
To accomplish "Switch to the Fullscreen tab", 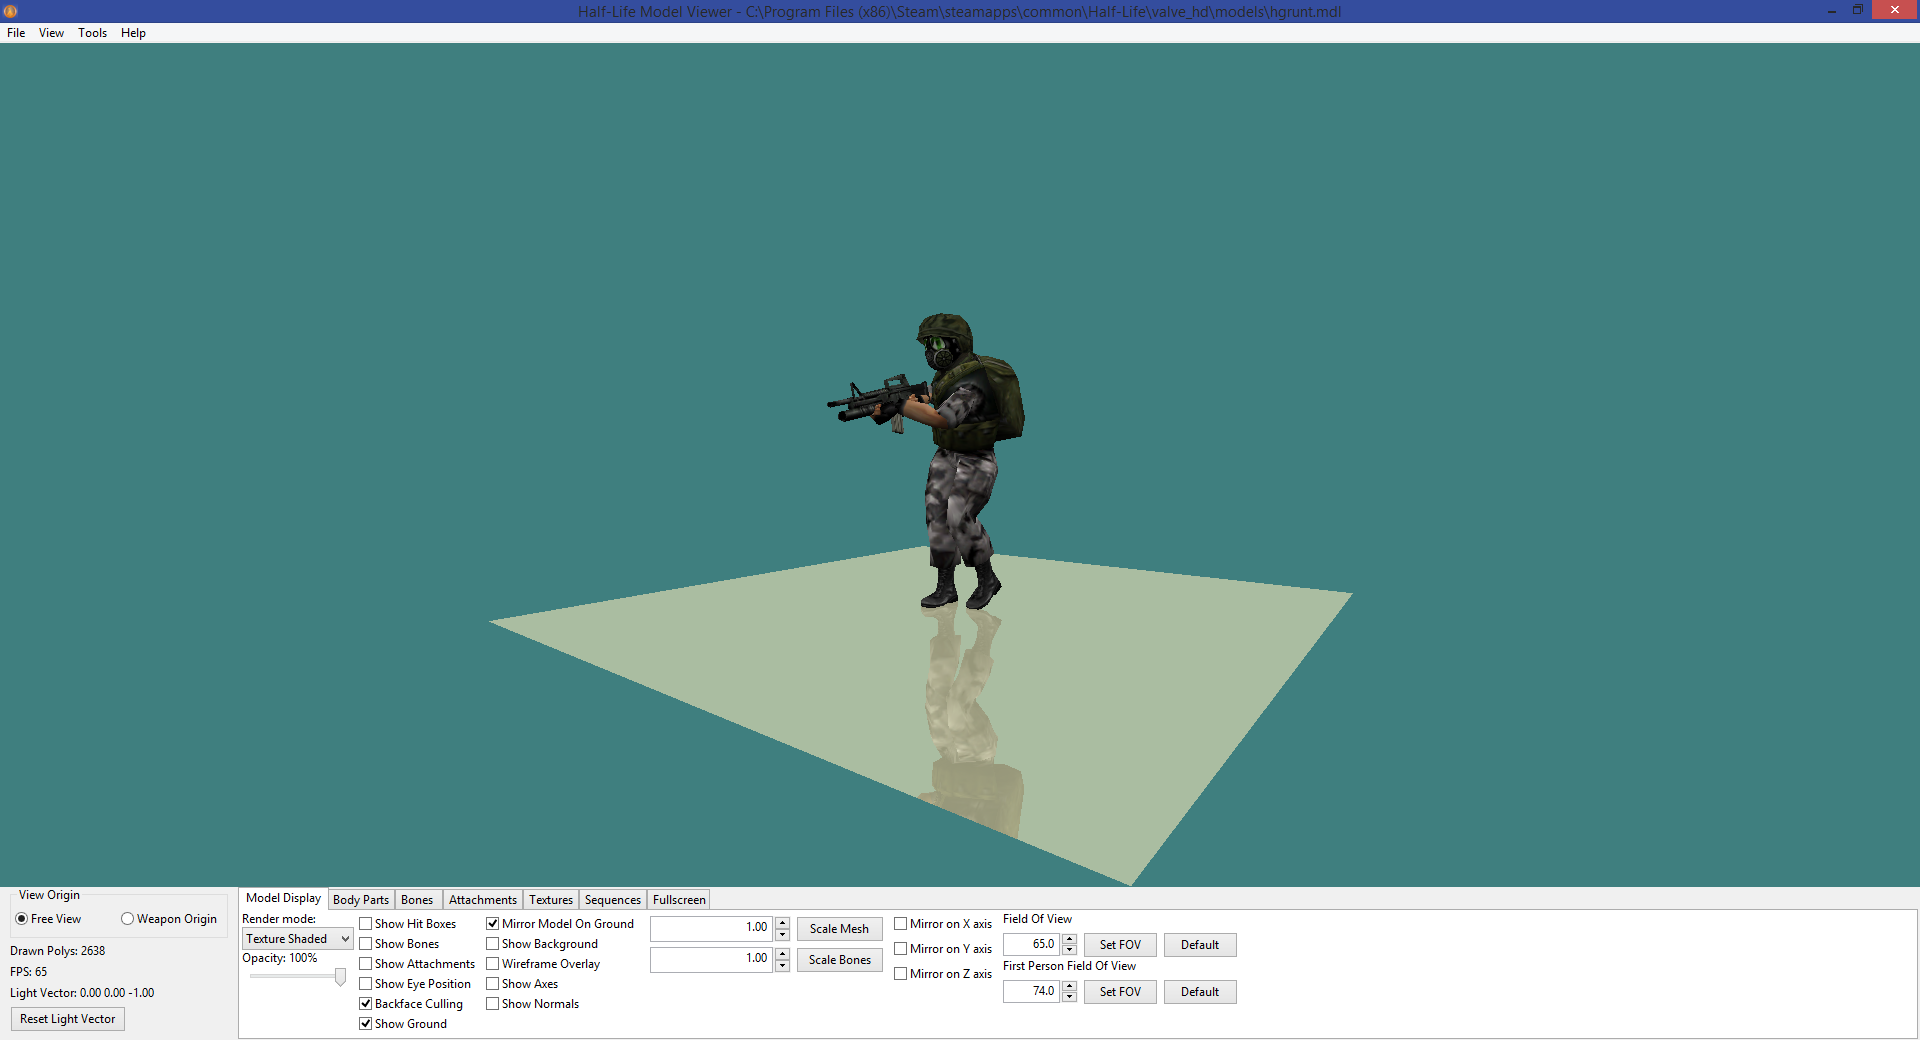I will (x=679, y=900).
